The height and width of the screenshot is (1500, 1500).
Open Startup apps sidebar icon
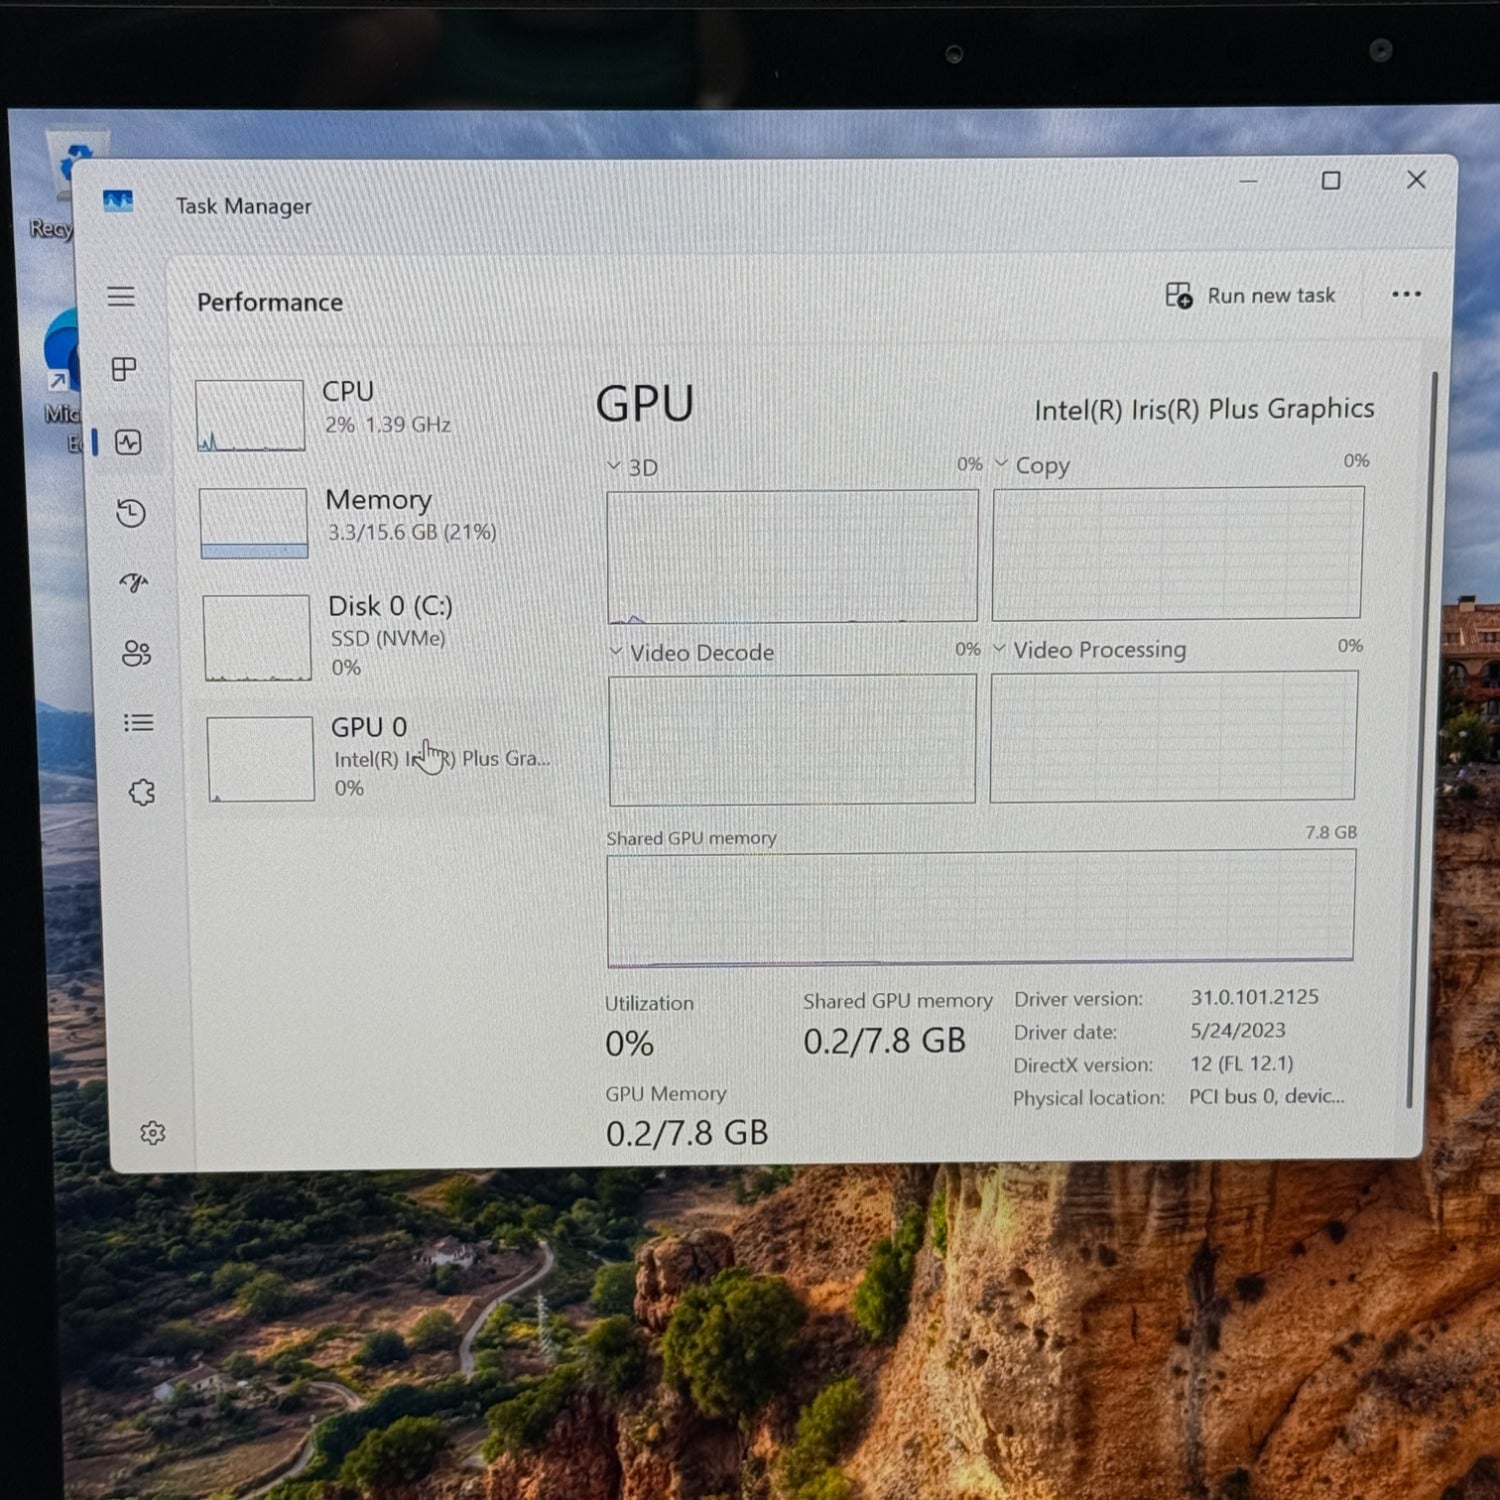[x=134, y=582]
